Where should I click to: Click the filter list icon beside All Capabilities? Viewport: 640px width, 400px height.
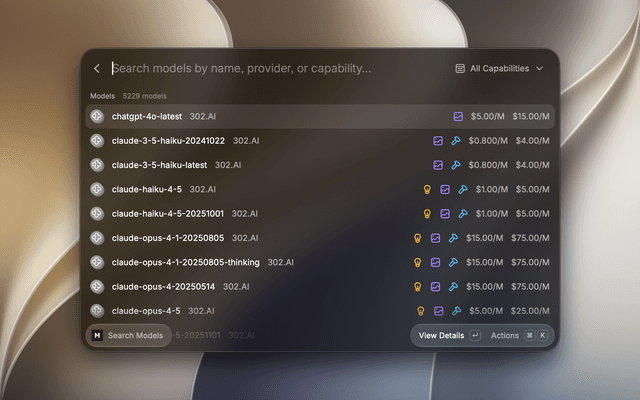pos(460,69)
